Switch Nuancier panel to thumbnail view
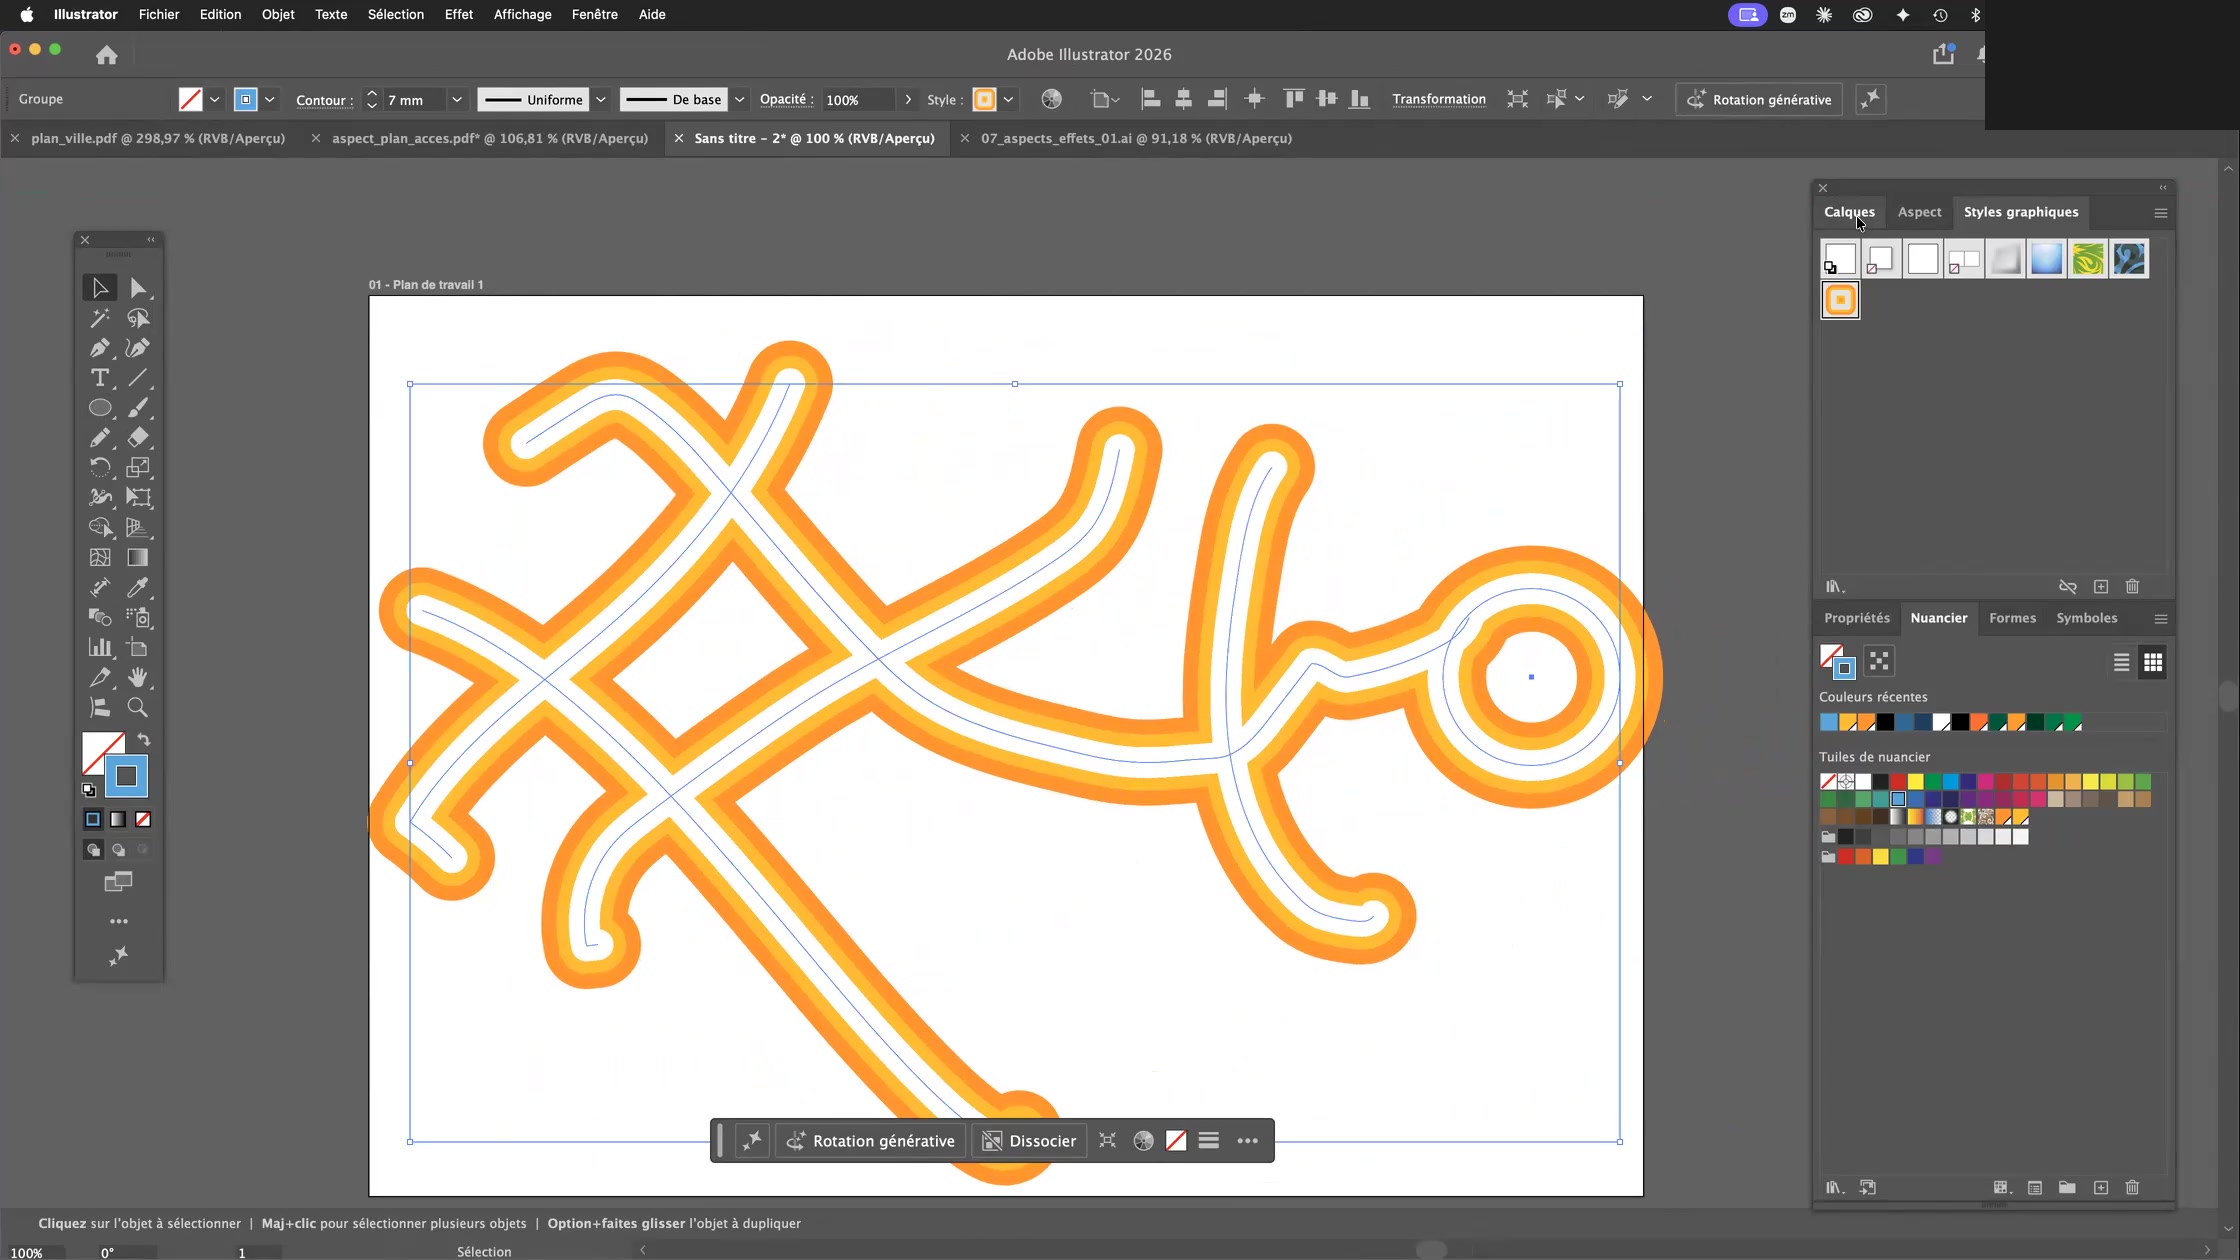Viewport: 2240px width, 1260px height. coord(2153,662)
